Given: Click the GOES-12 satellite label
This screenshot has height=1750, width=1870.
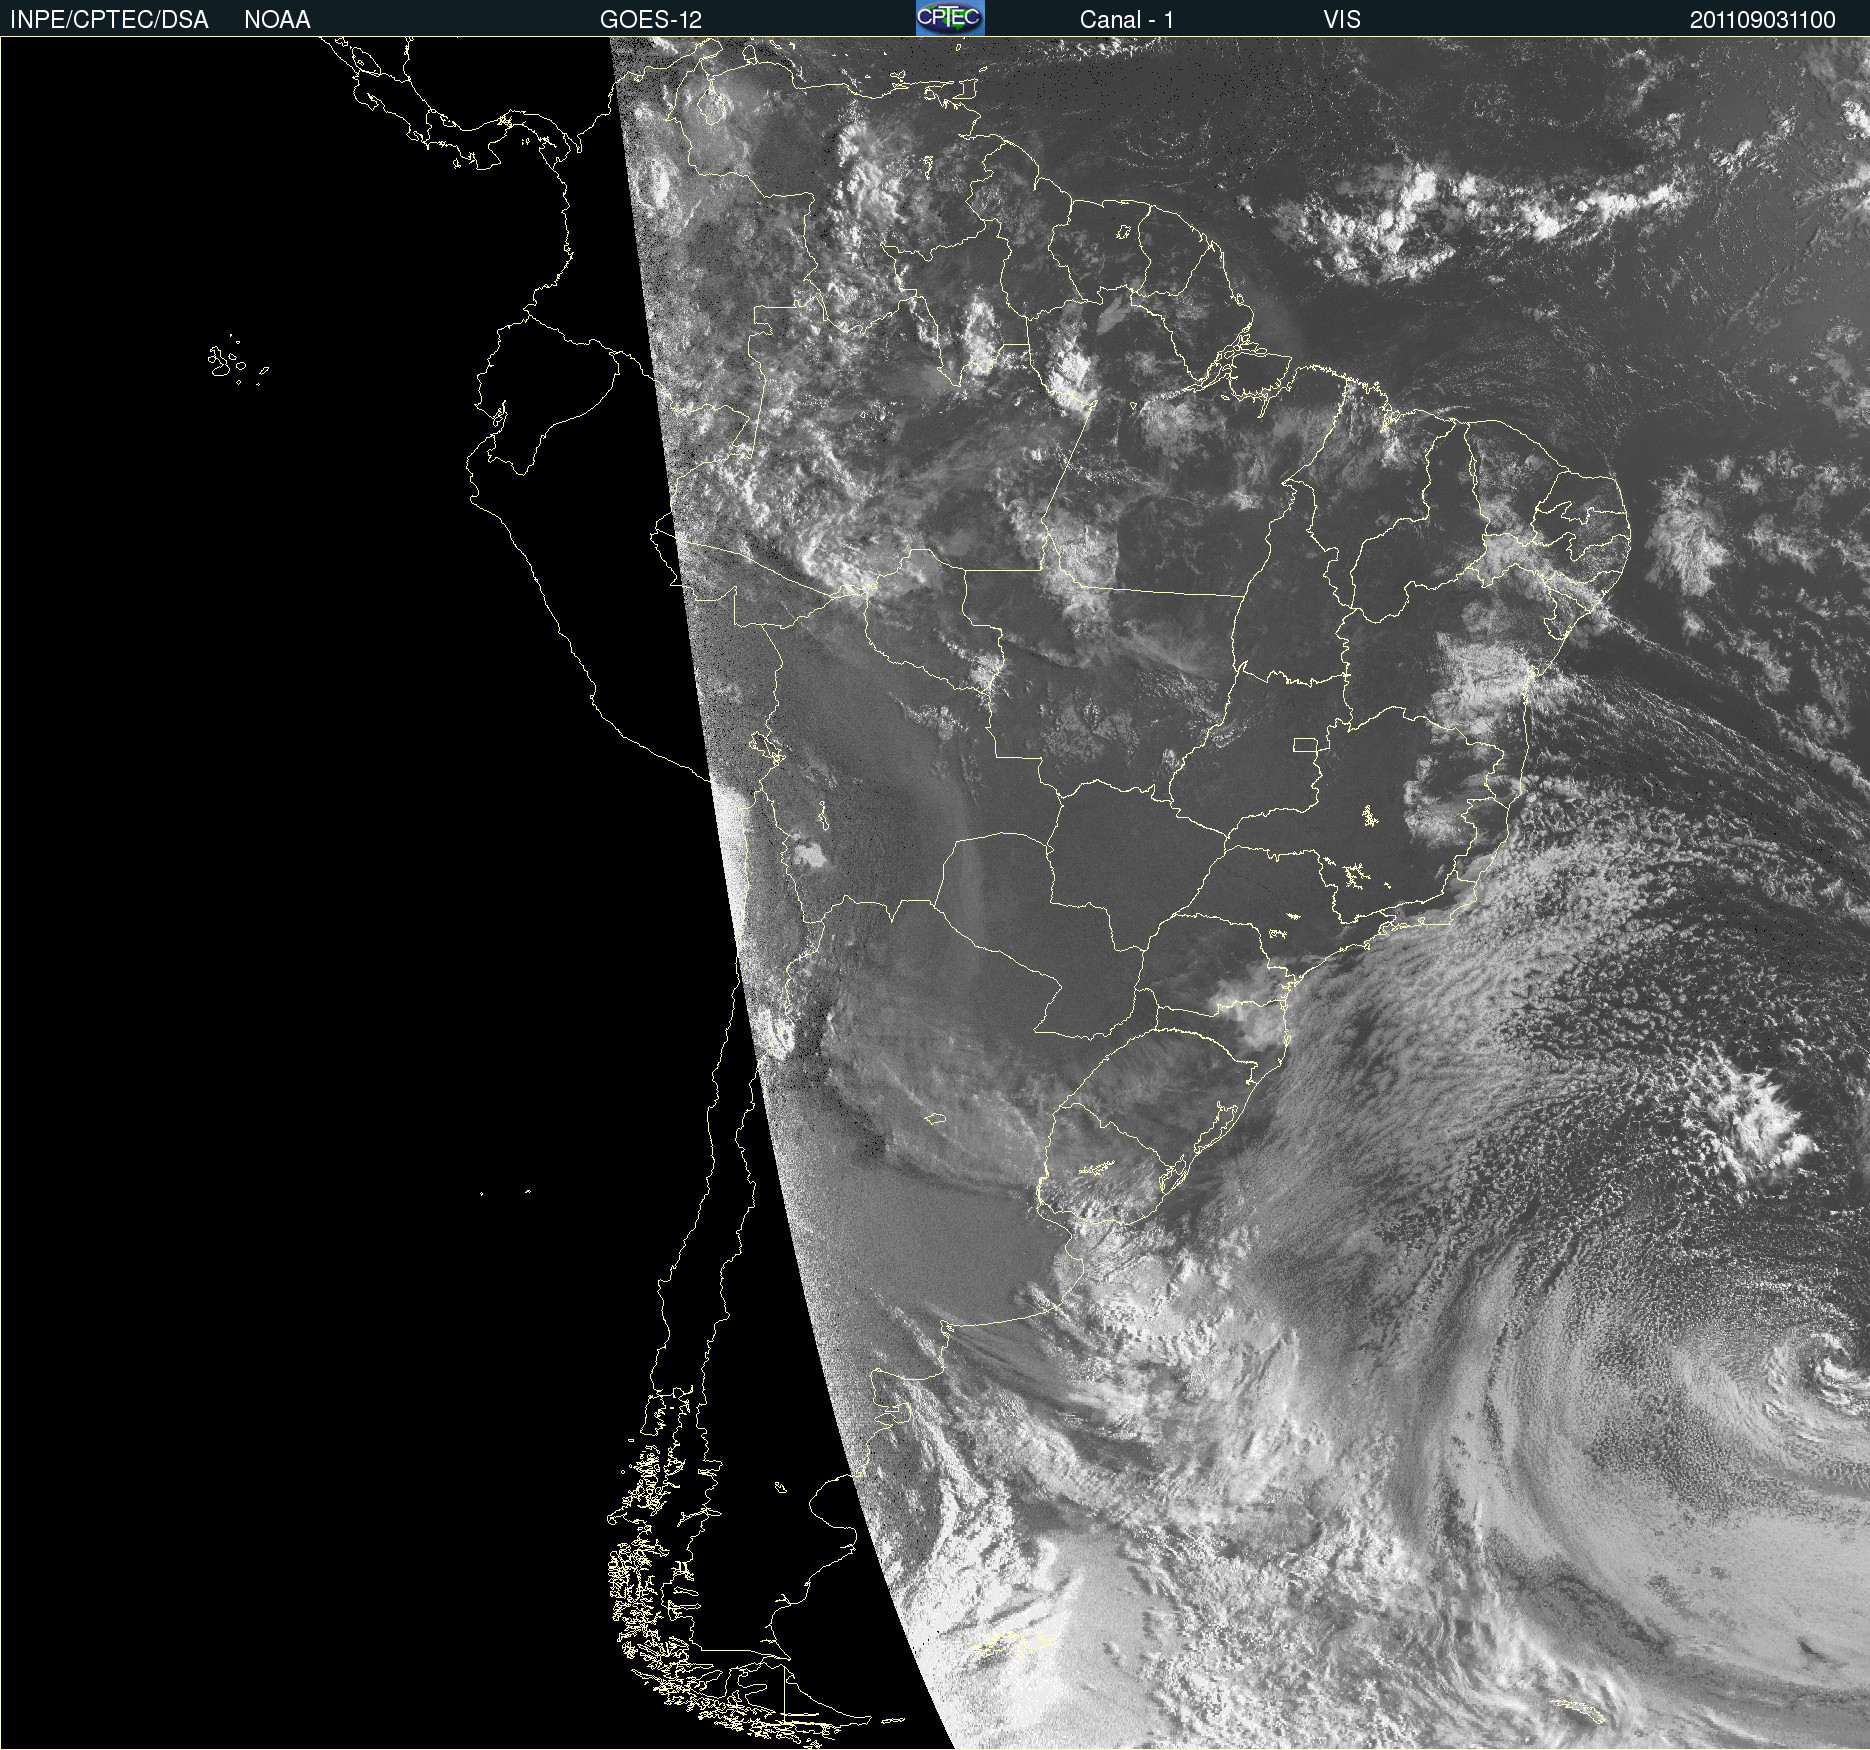Looking at the screenshot, I should (x=651, y=20).
